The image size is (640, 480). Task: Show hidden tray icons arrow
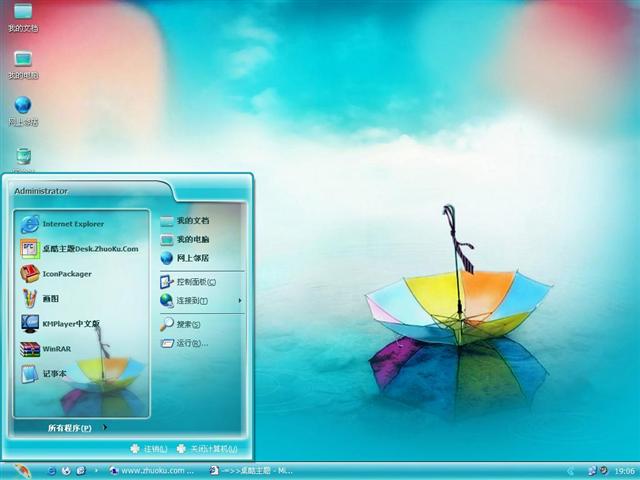click(571, 471)
